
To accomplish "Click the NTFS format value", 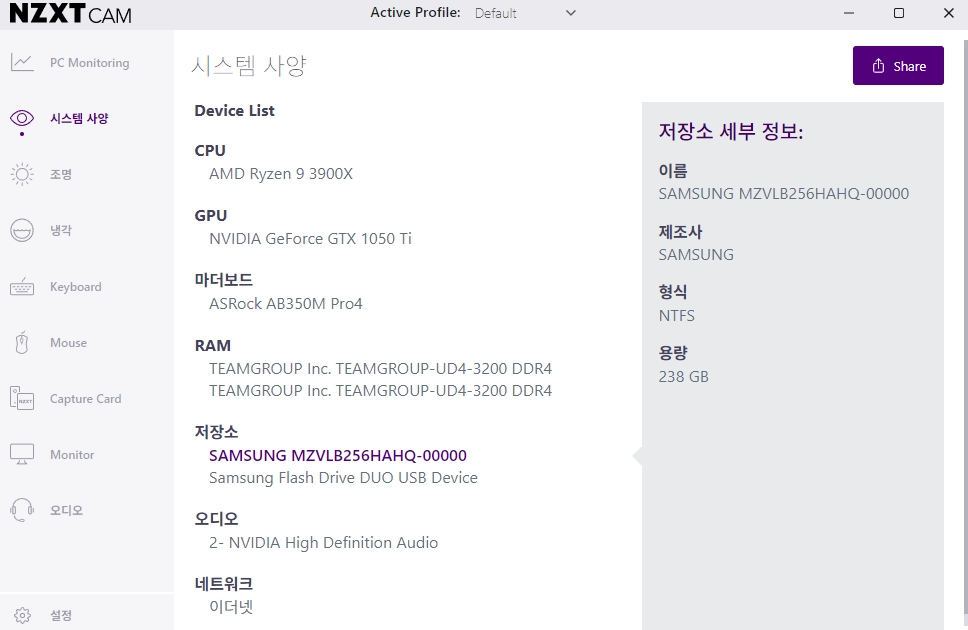I will tap(677, 316).
